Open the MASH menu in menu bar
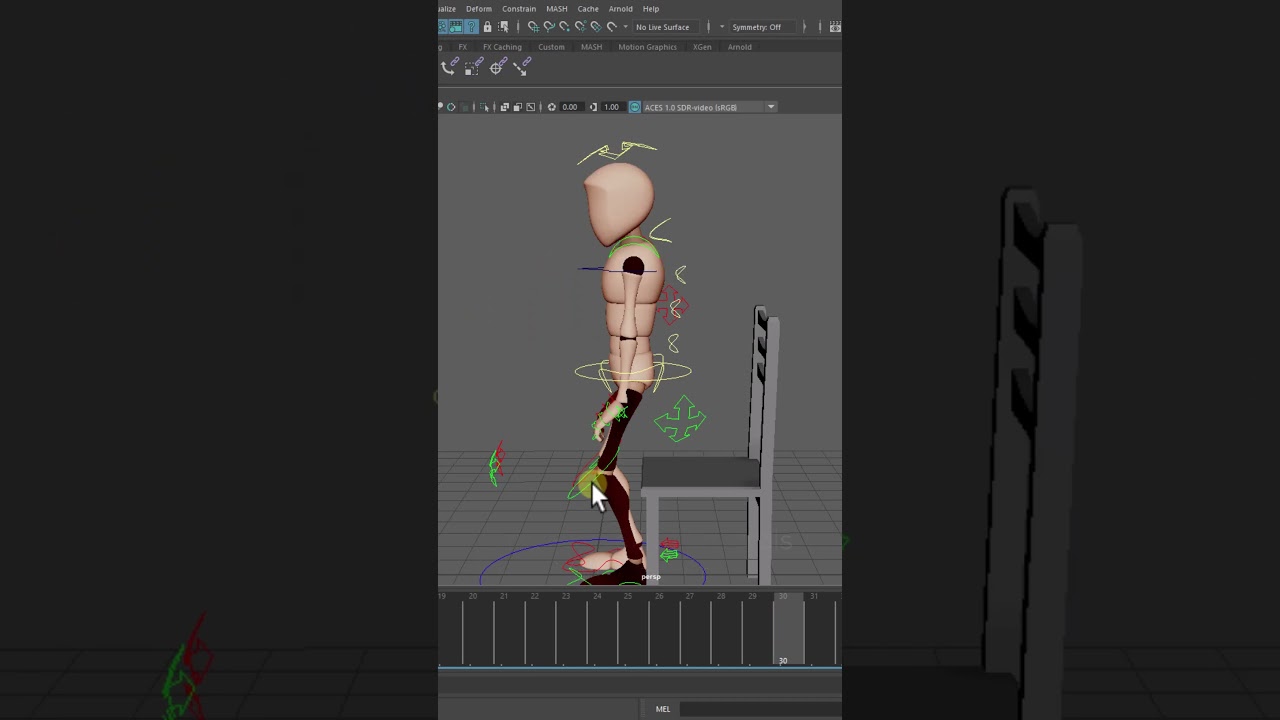The height and width of the screenshot is (720, 1280). 557,9
